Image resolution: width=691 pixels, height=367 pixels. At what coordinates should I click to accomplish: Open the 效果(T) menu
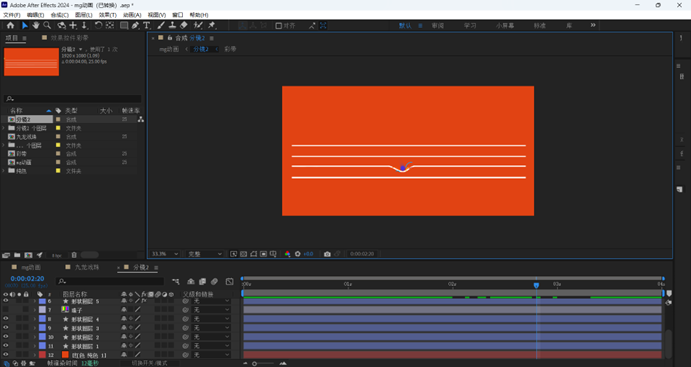(x=108, y=15)
